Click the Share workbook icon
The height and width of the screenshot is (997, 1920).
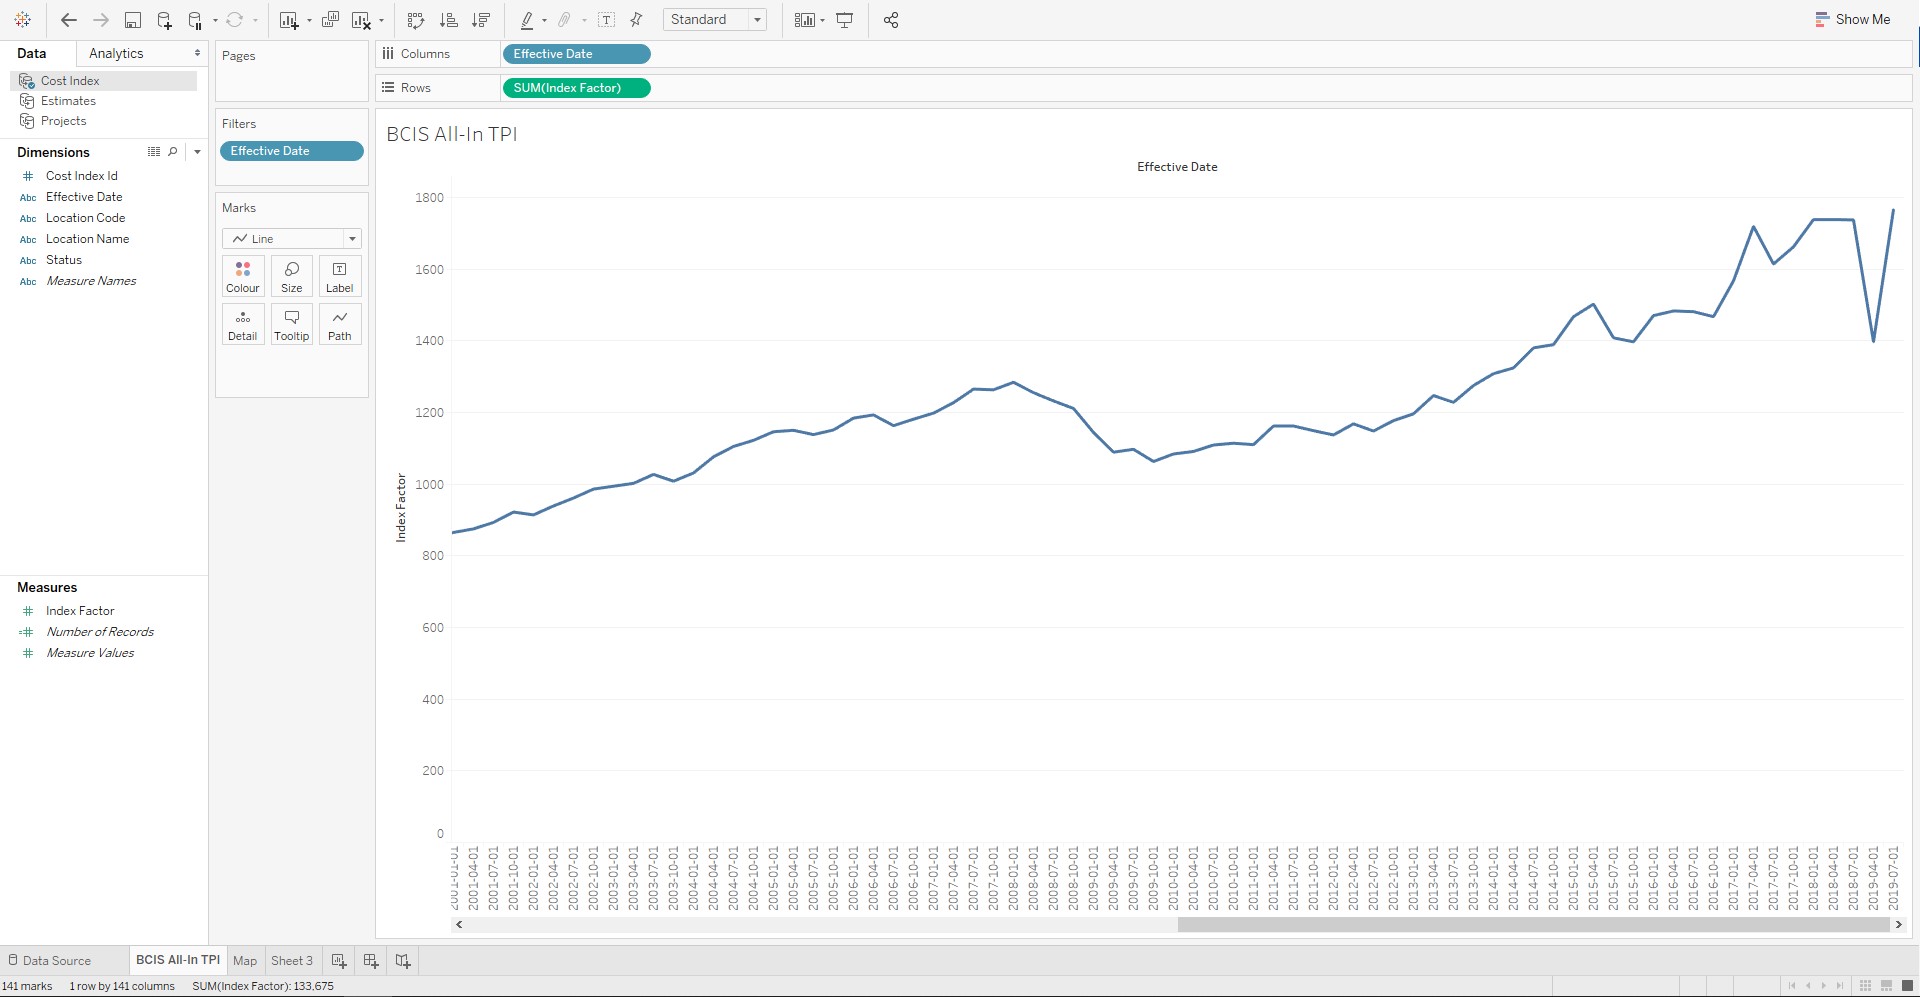(x=891, y=20)
